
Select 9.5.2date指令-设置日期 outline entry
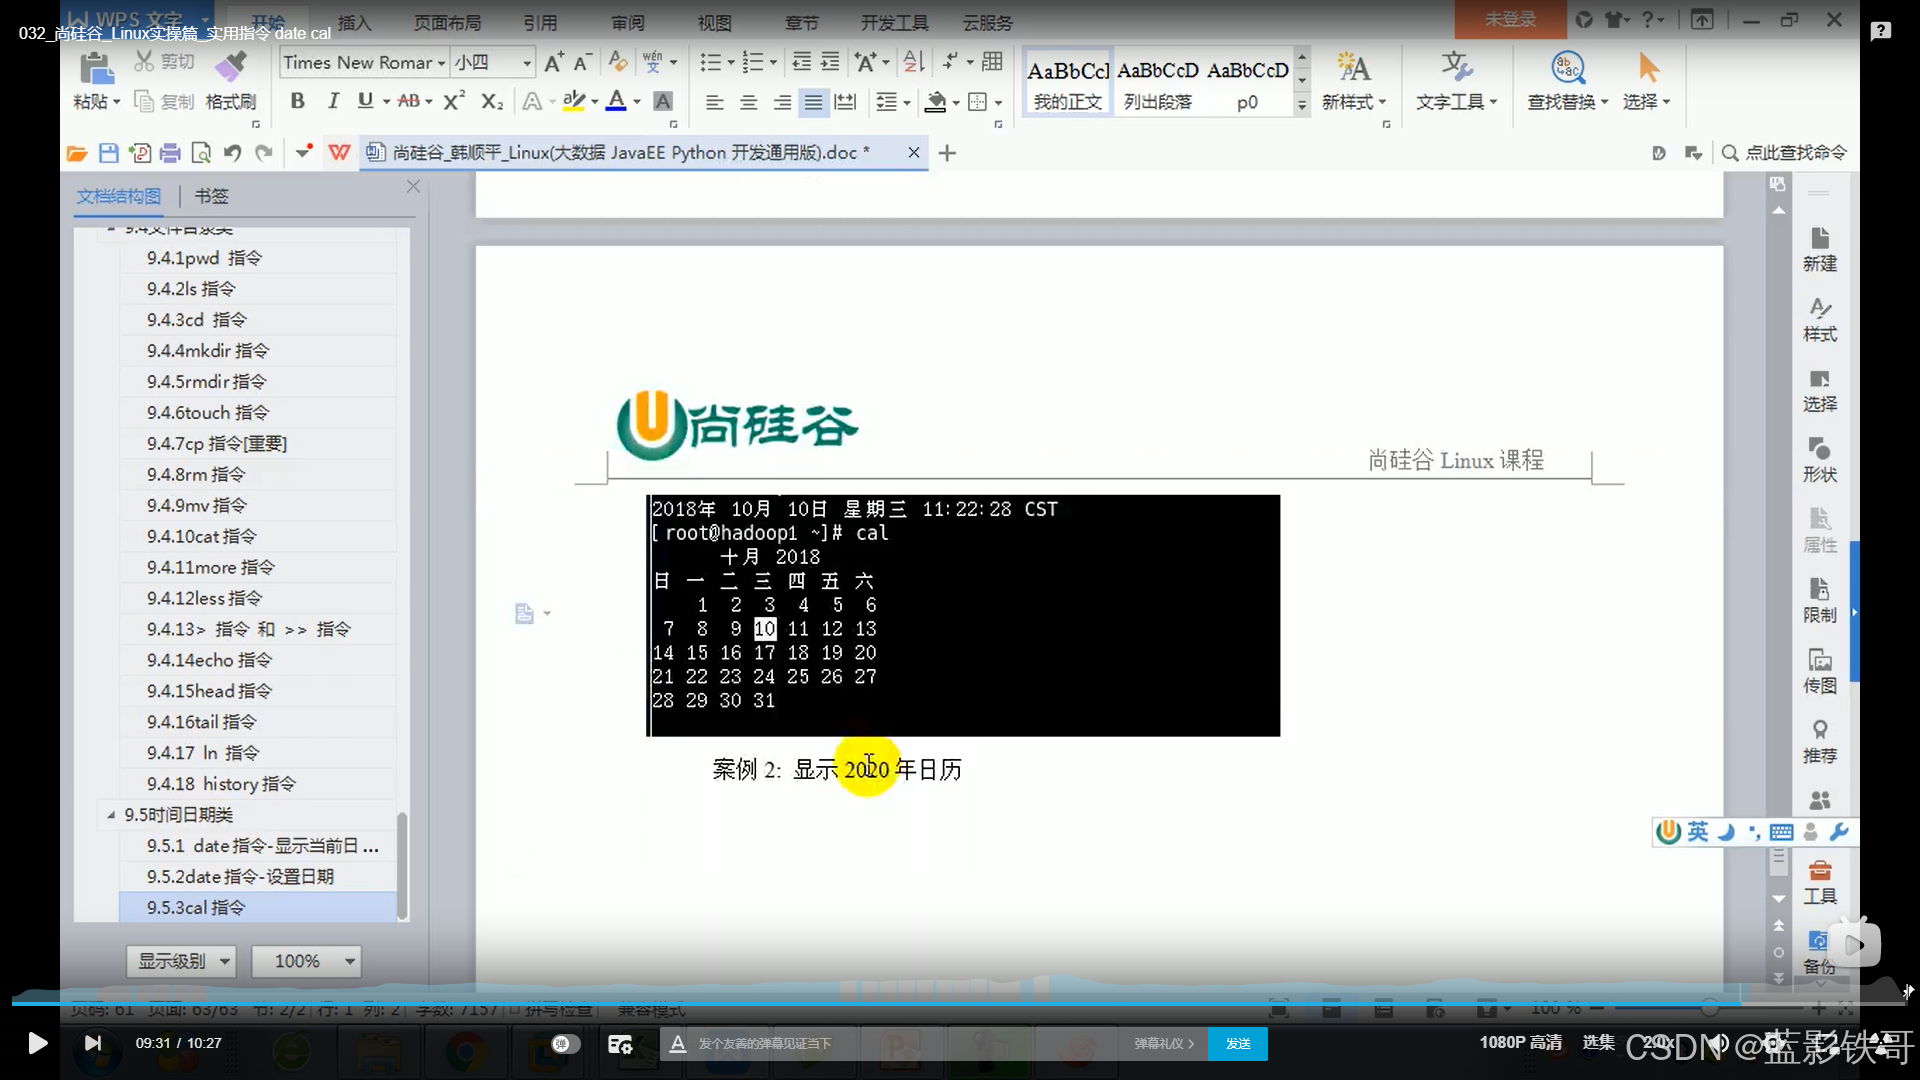(240, 876)
